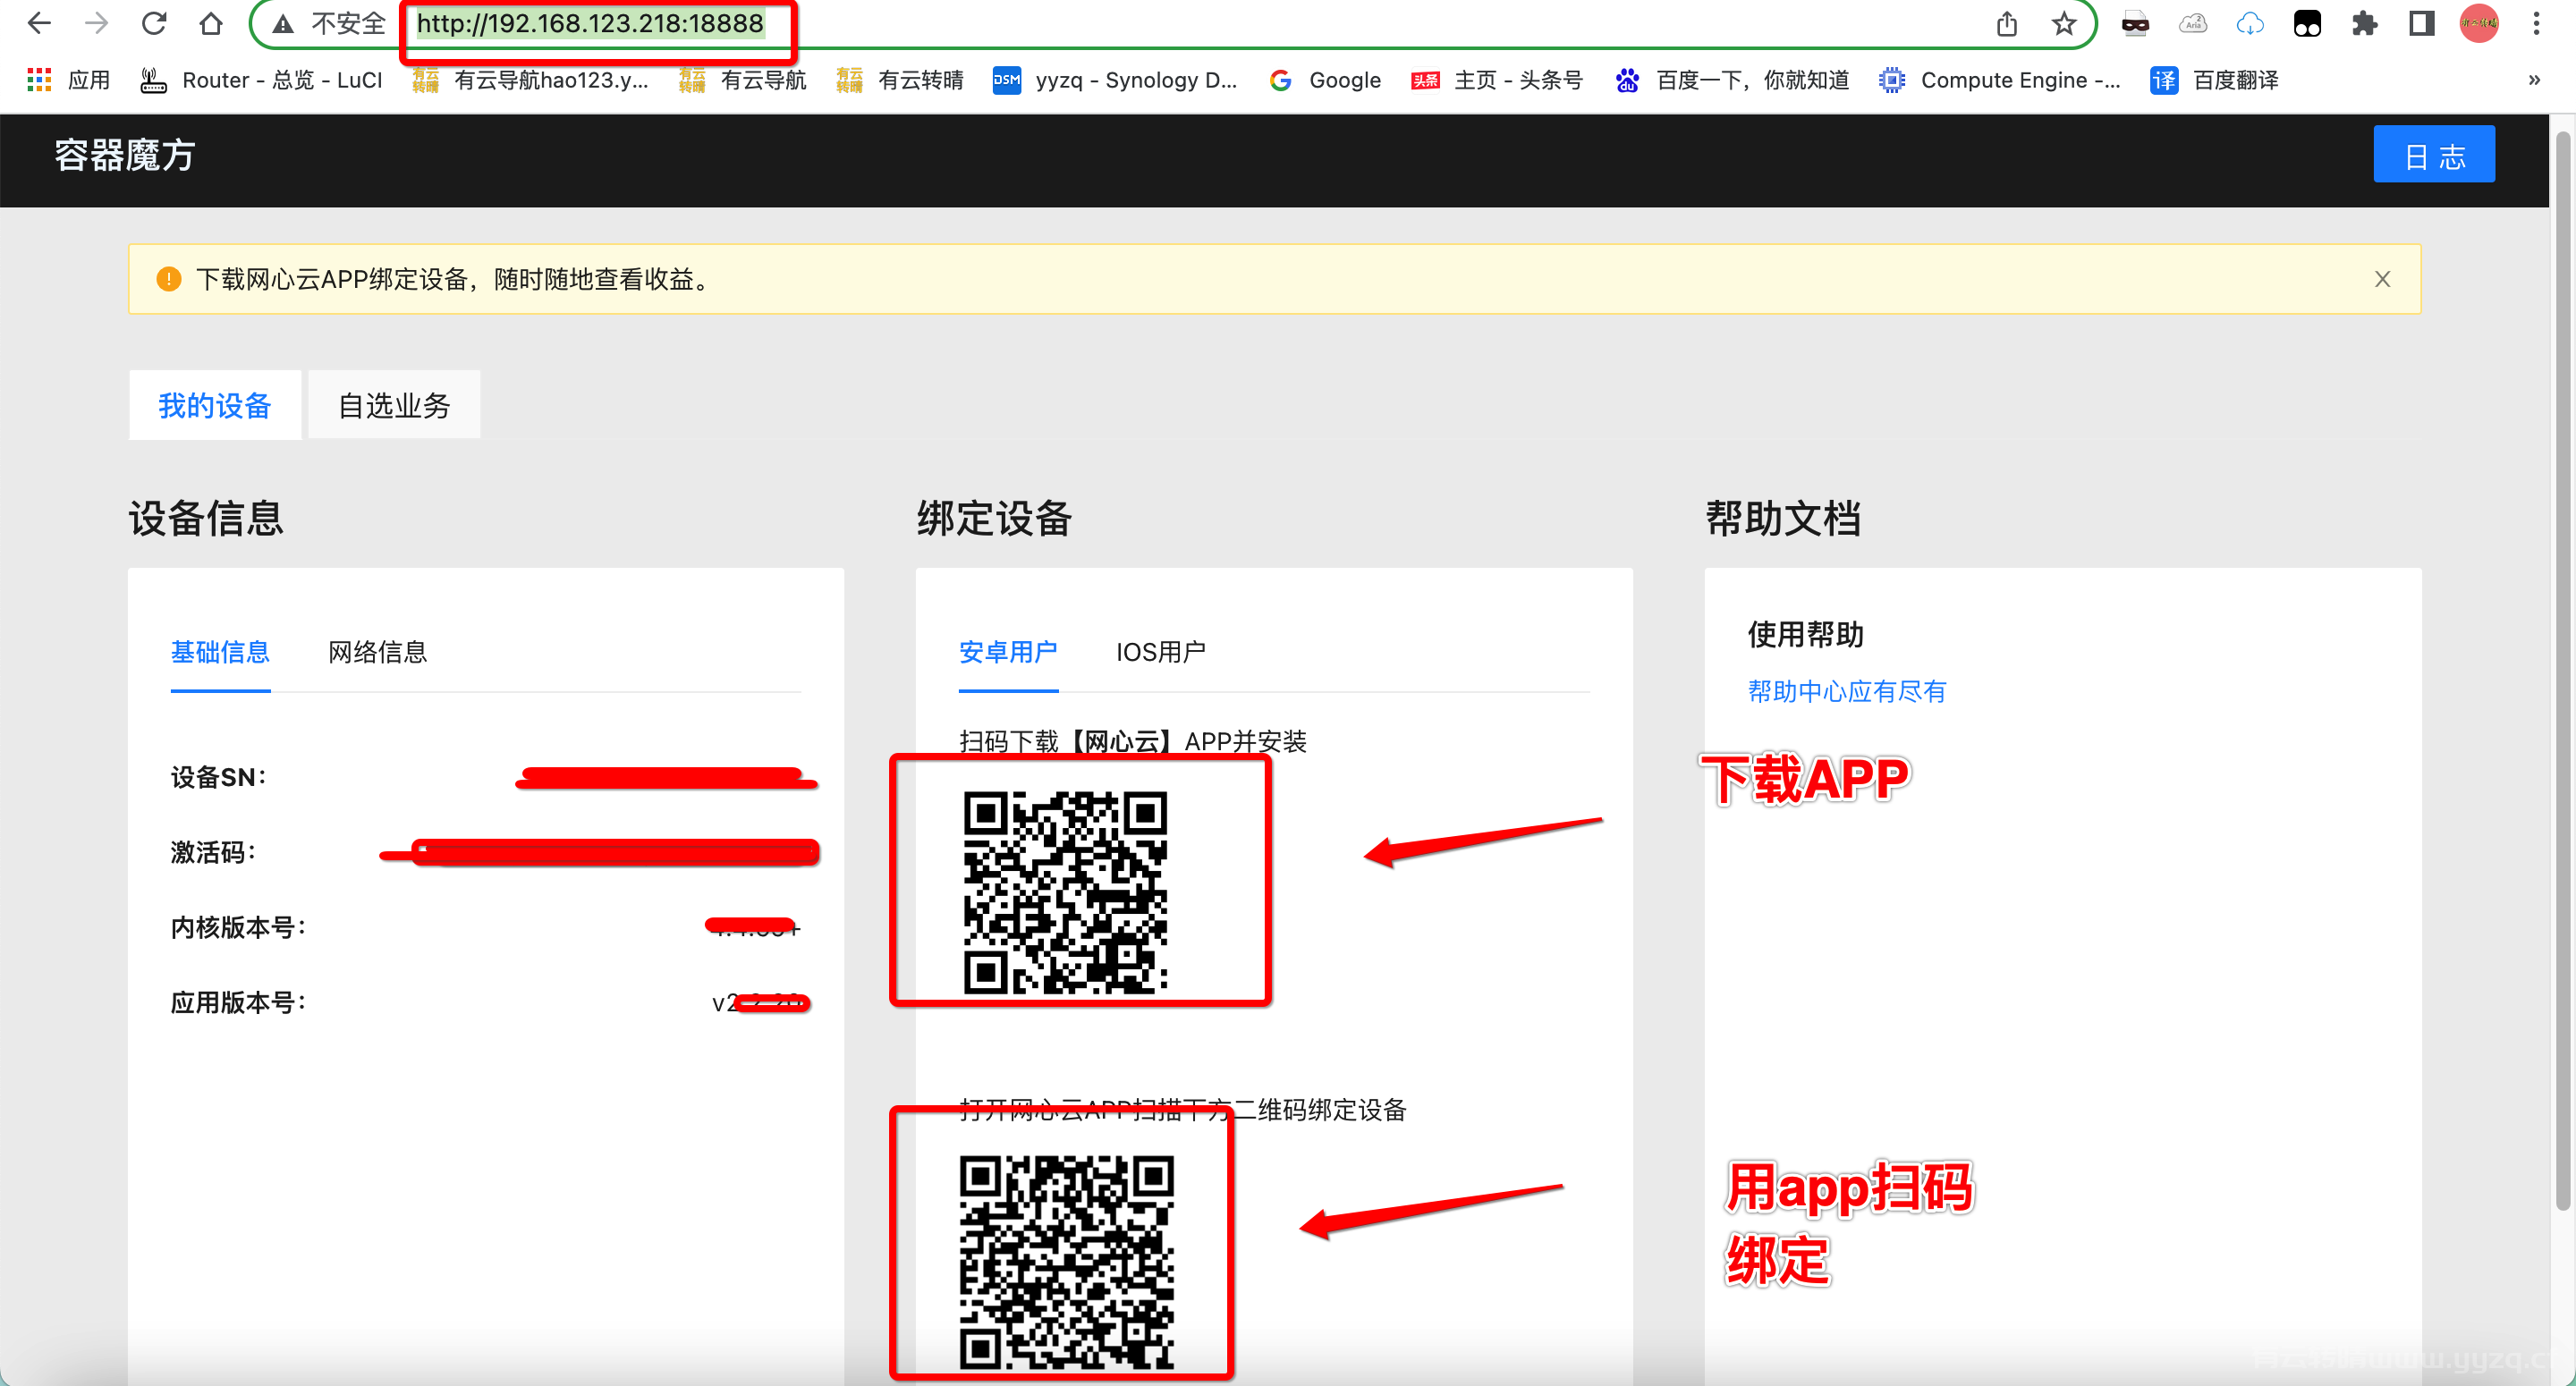Open Router - 总览 - LuCI bookmark

click(261, 80)
